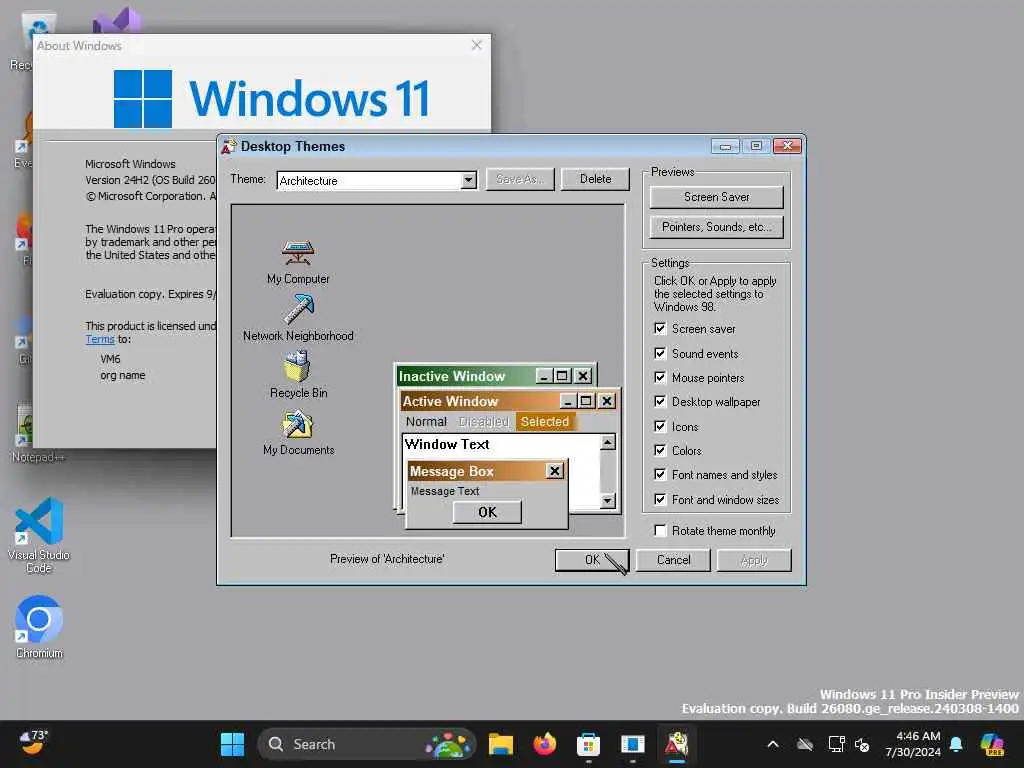Uncheck Font and window sizes
Image resolution: width=1024 pixels, height=768 pixels.
660,500
